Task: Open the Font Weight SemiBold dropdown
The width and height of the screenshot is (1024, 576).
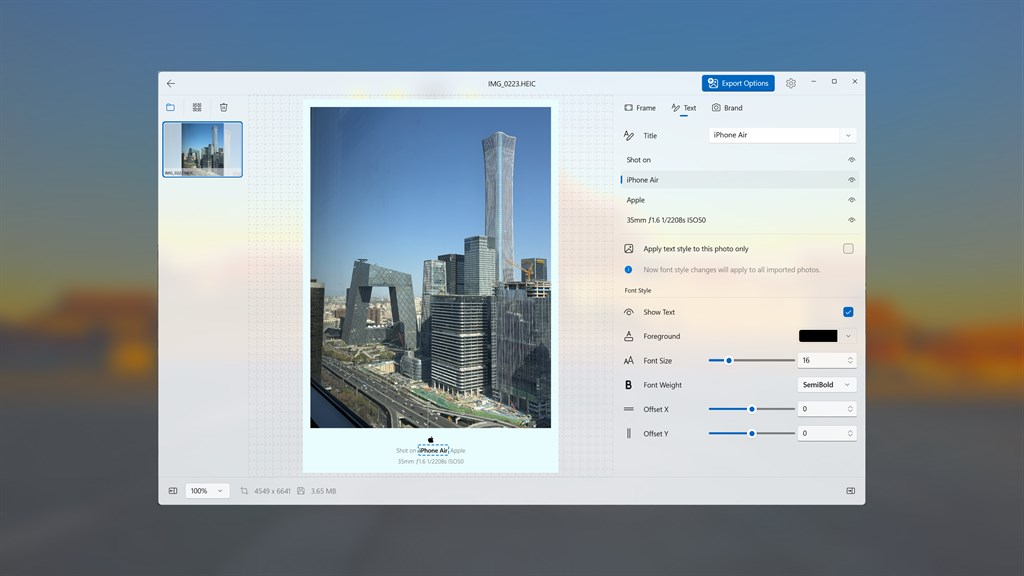Action: click(827, 385)
